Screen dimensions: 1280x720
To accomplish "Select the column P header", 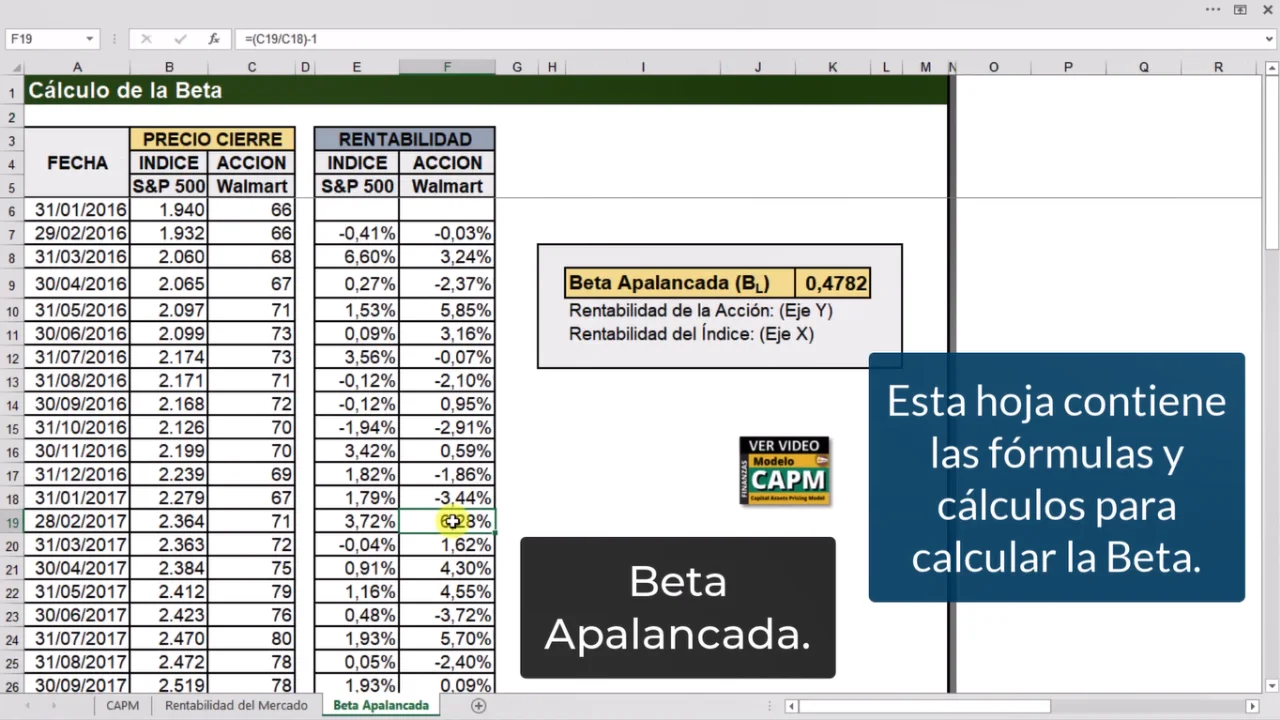I will 1068,67.
